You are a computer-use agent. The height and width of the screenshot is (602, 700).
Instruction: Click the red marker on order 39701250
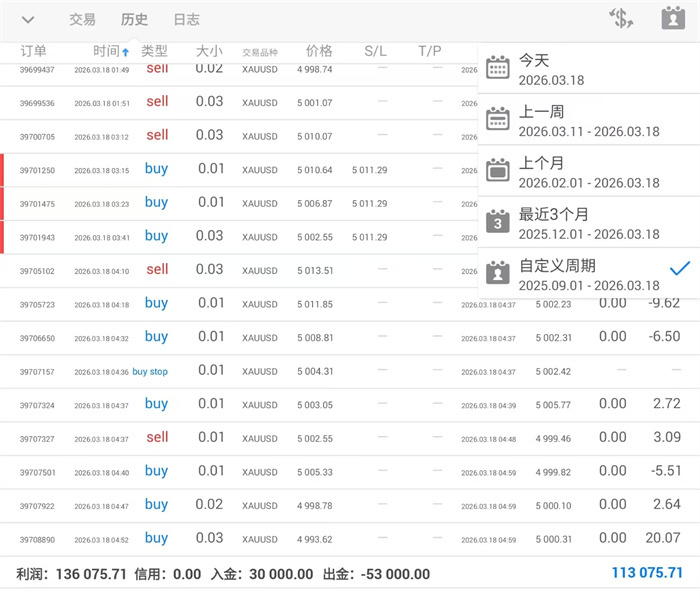pyautogui.click(x=3, y=170)
